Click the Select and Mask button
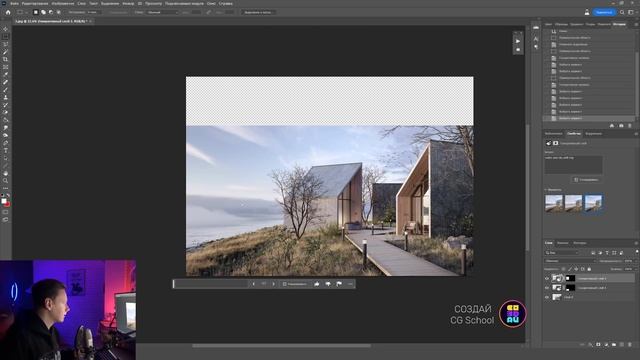 pos(257,12)
